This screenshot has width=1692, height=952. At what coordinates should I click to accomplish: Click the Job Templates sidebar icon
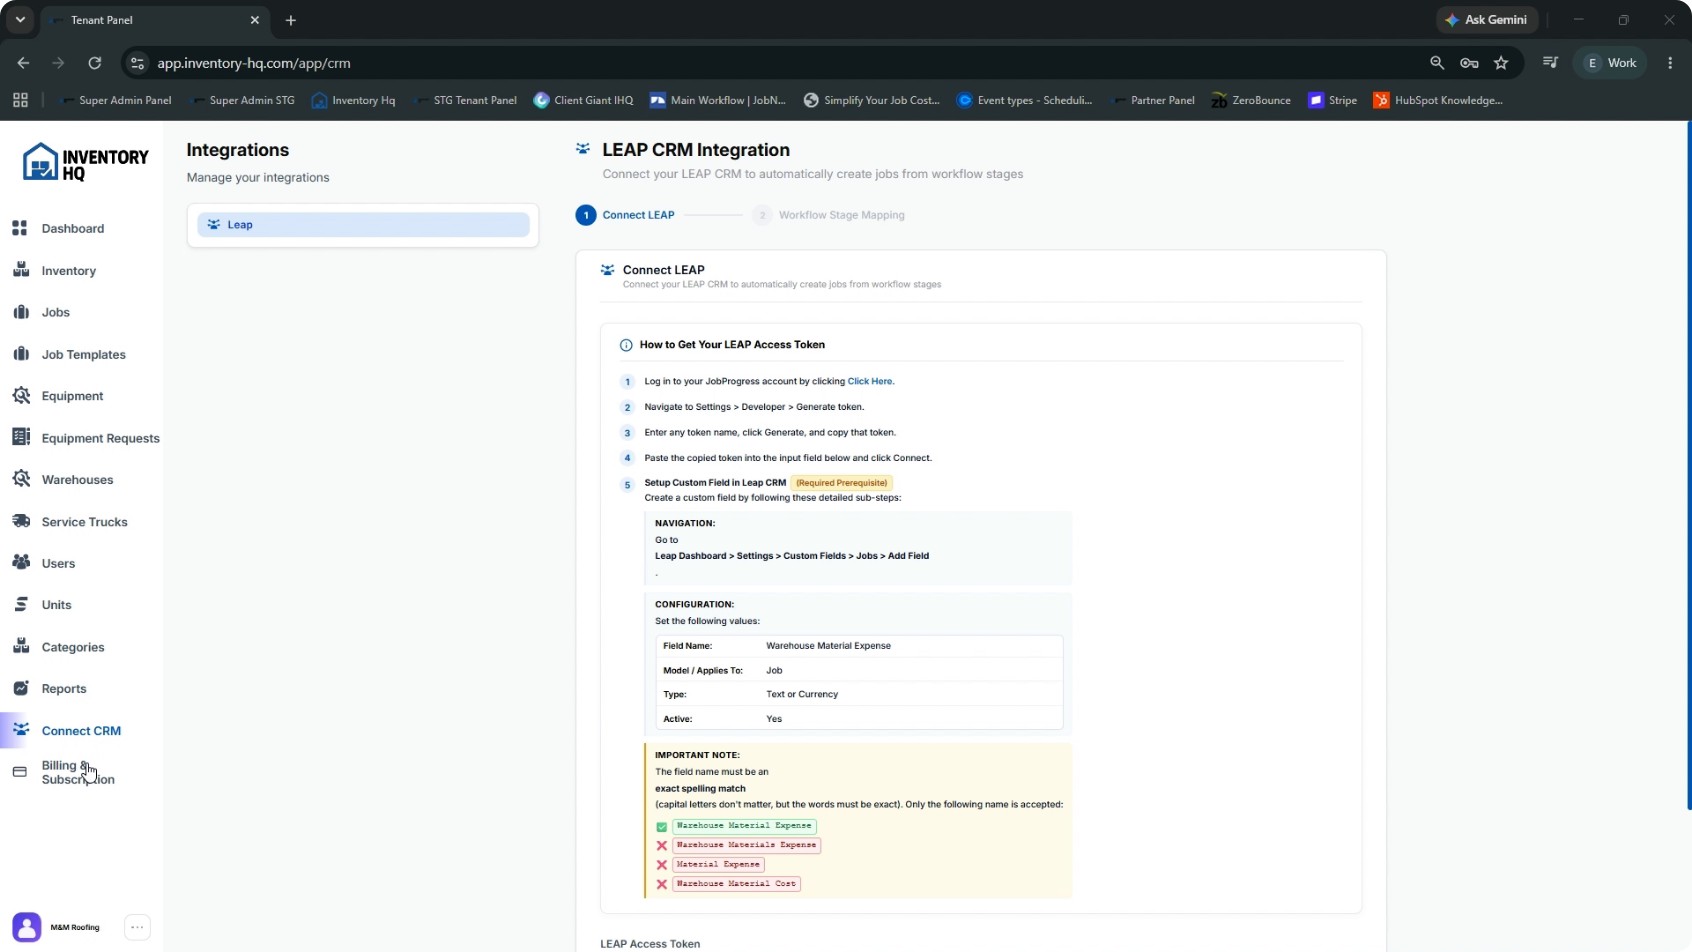pos(20,354)
